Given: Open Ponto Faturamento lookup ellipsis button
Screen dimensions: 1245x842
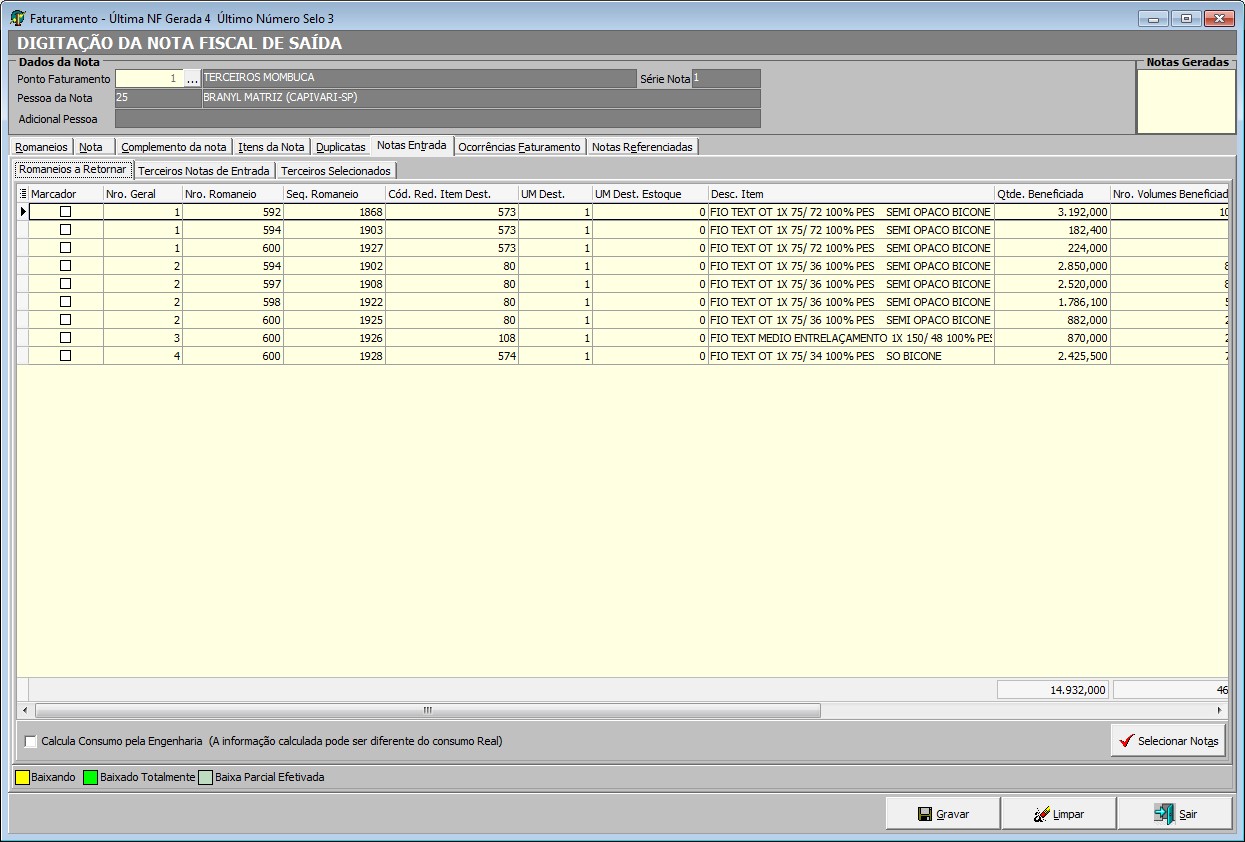Looking at the screenshot, I should (x=192, y=79).
